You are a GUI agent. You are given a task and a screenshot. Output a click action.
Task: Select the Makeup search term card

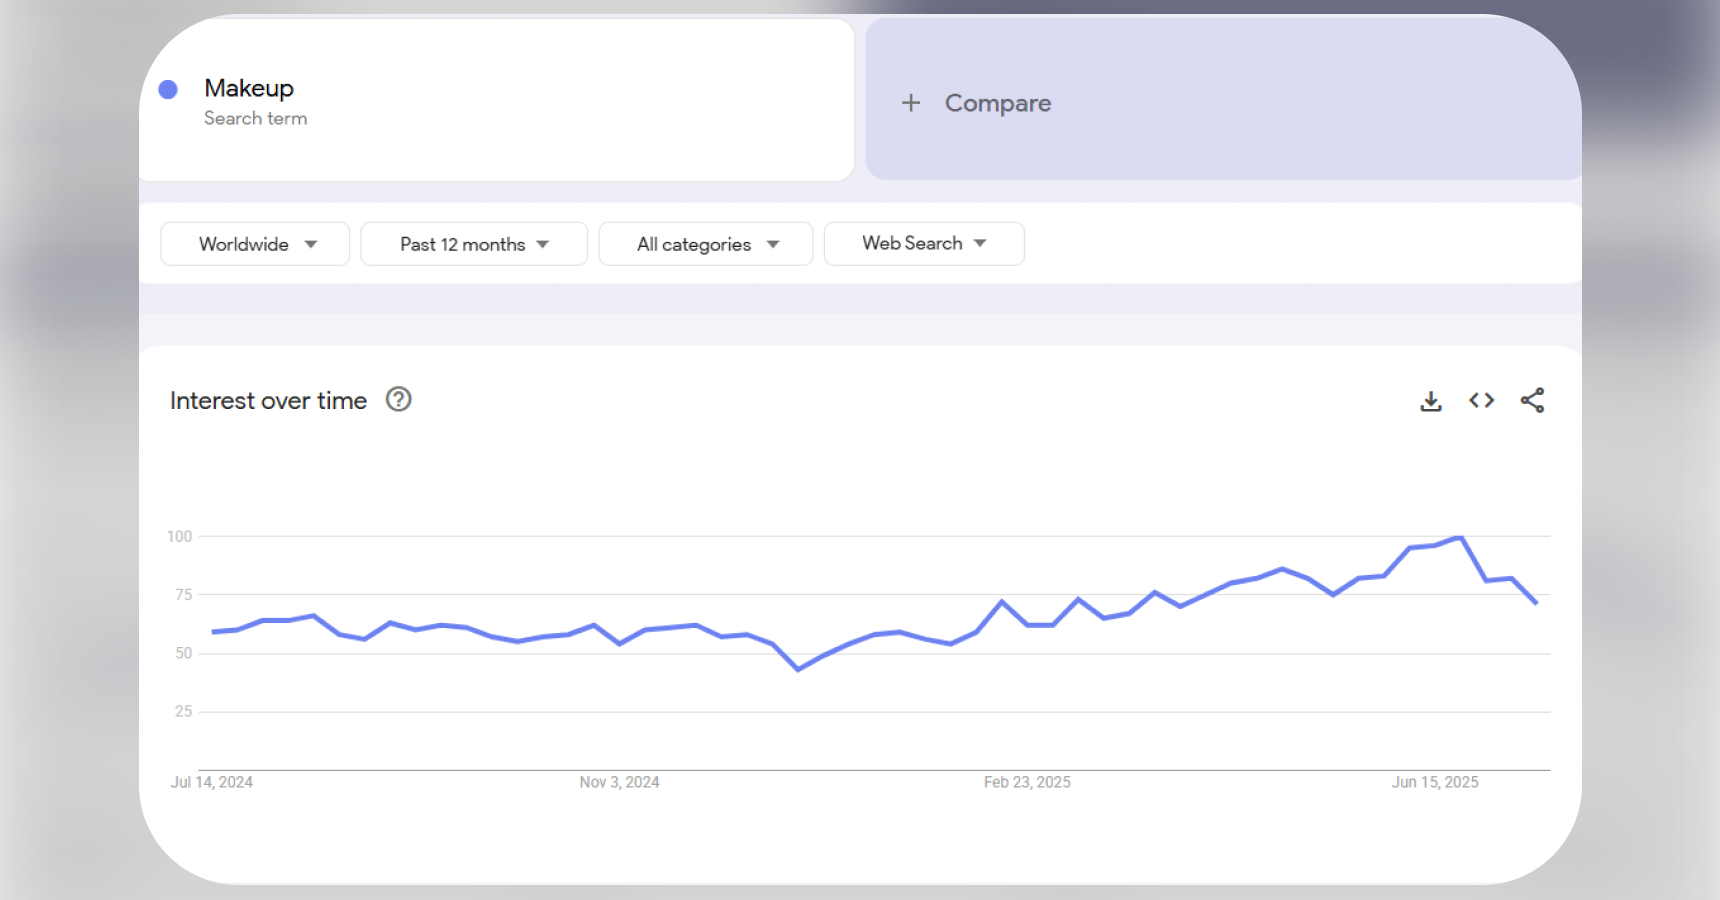point(495,100)
